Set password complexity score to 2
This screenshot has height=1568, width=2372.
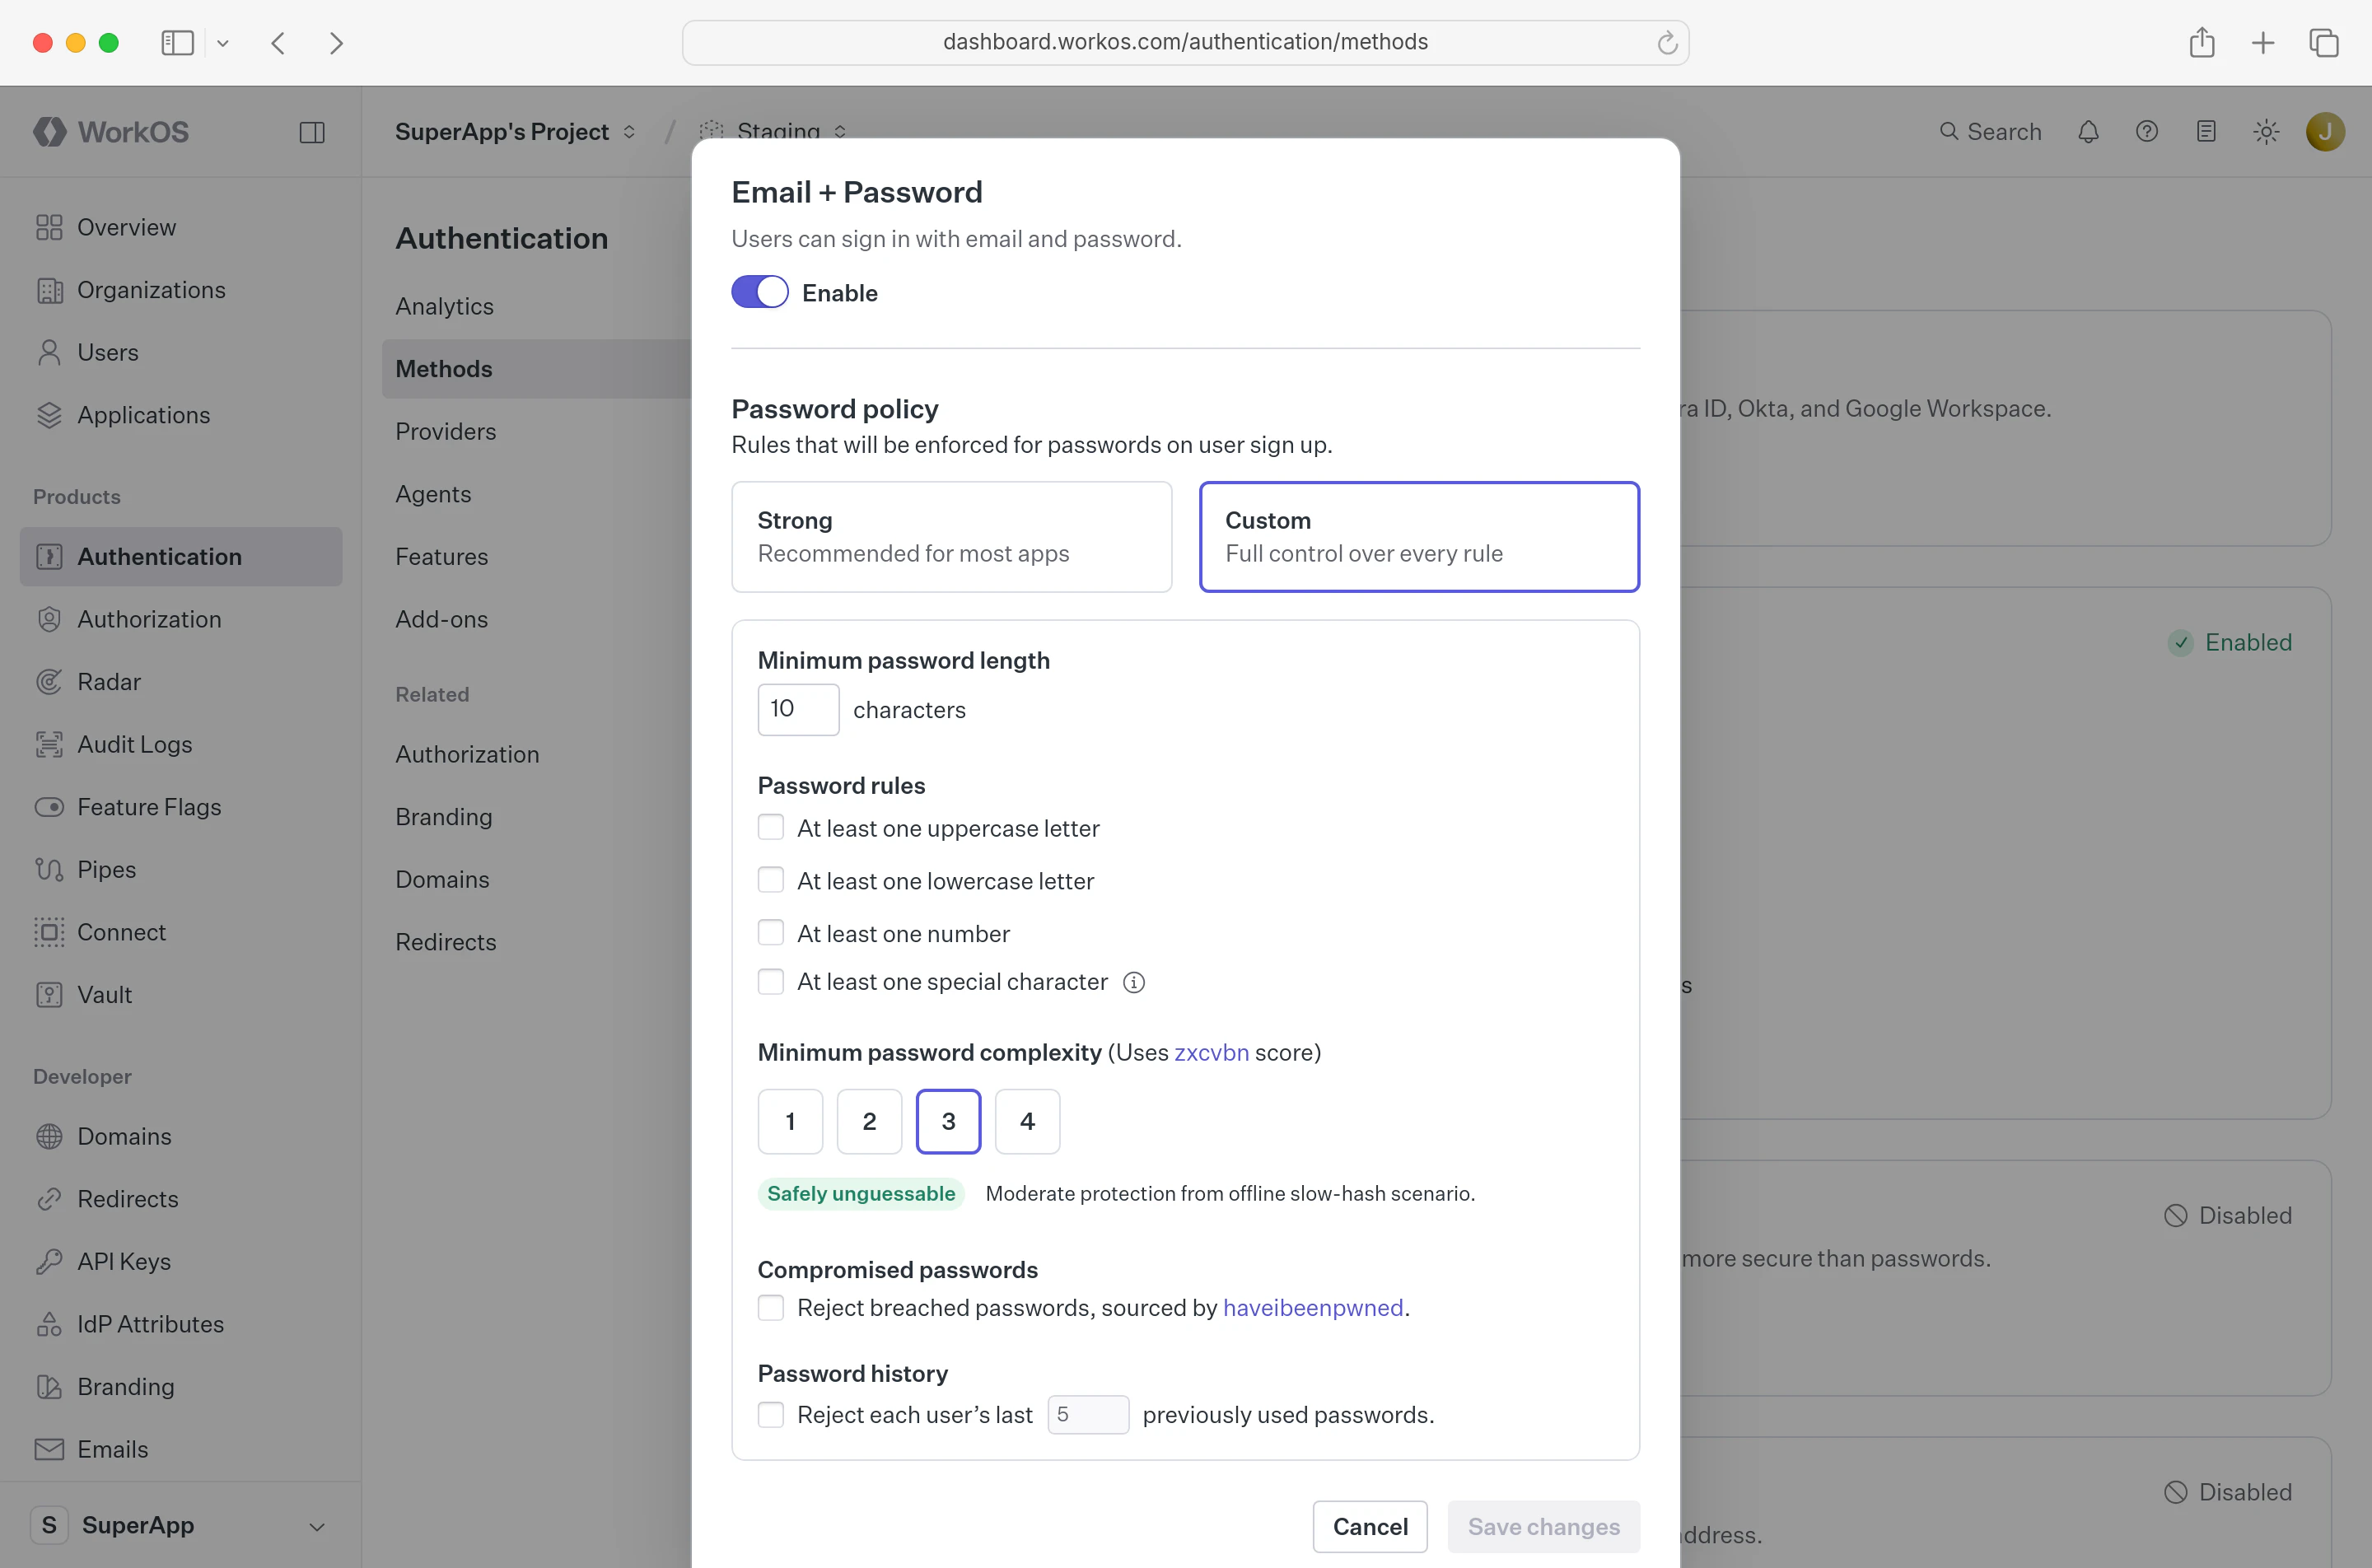(x=869, y=1122)
